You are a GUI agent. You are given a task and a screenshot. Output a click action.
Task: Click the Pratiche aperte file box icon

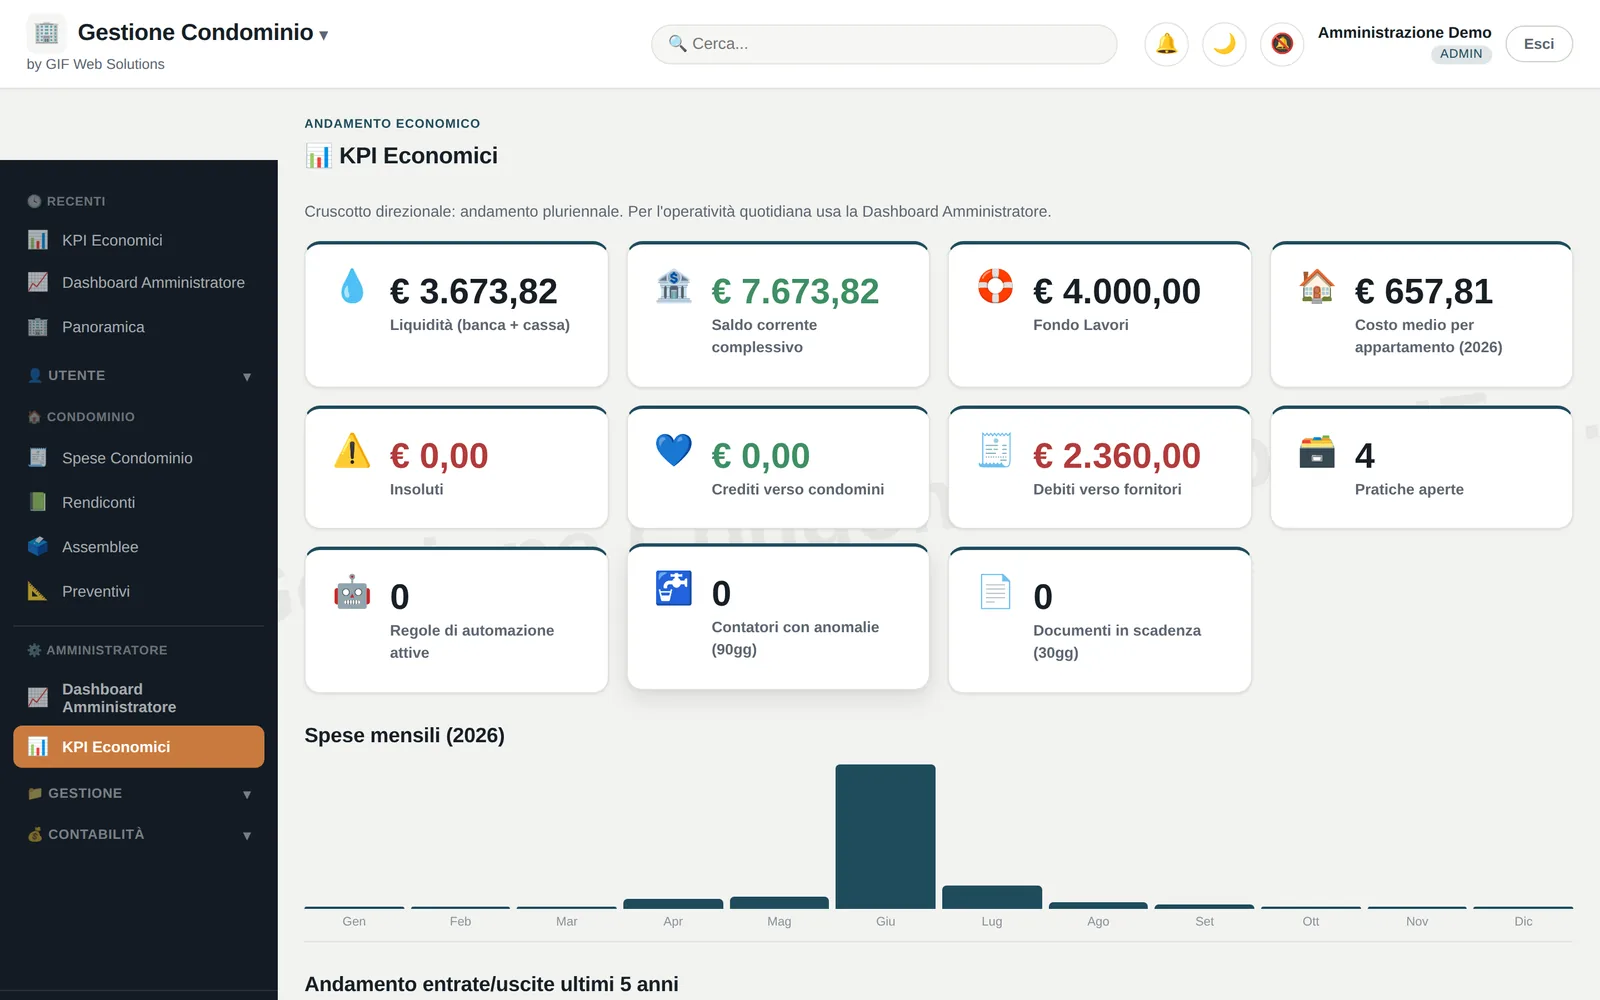point(1317,451)
